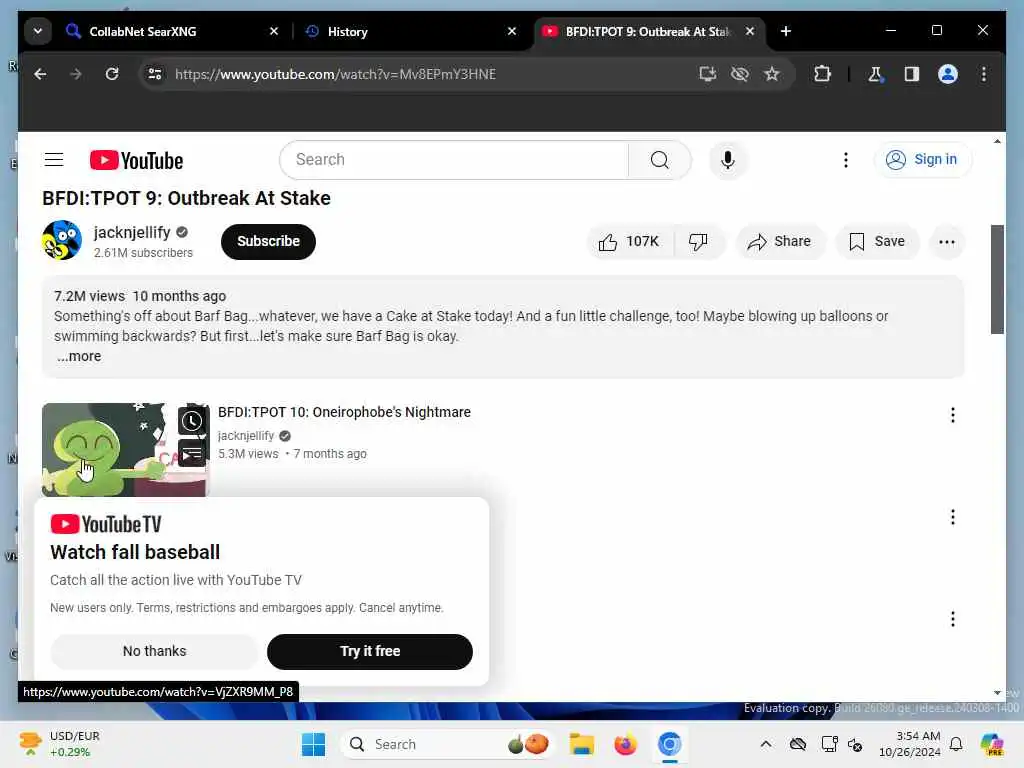Open jacknjellify channel name link

pyautogui.click(x=132, y=232)
